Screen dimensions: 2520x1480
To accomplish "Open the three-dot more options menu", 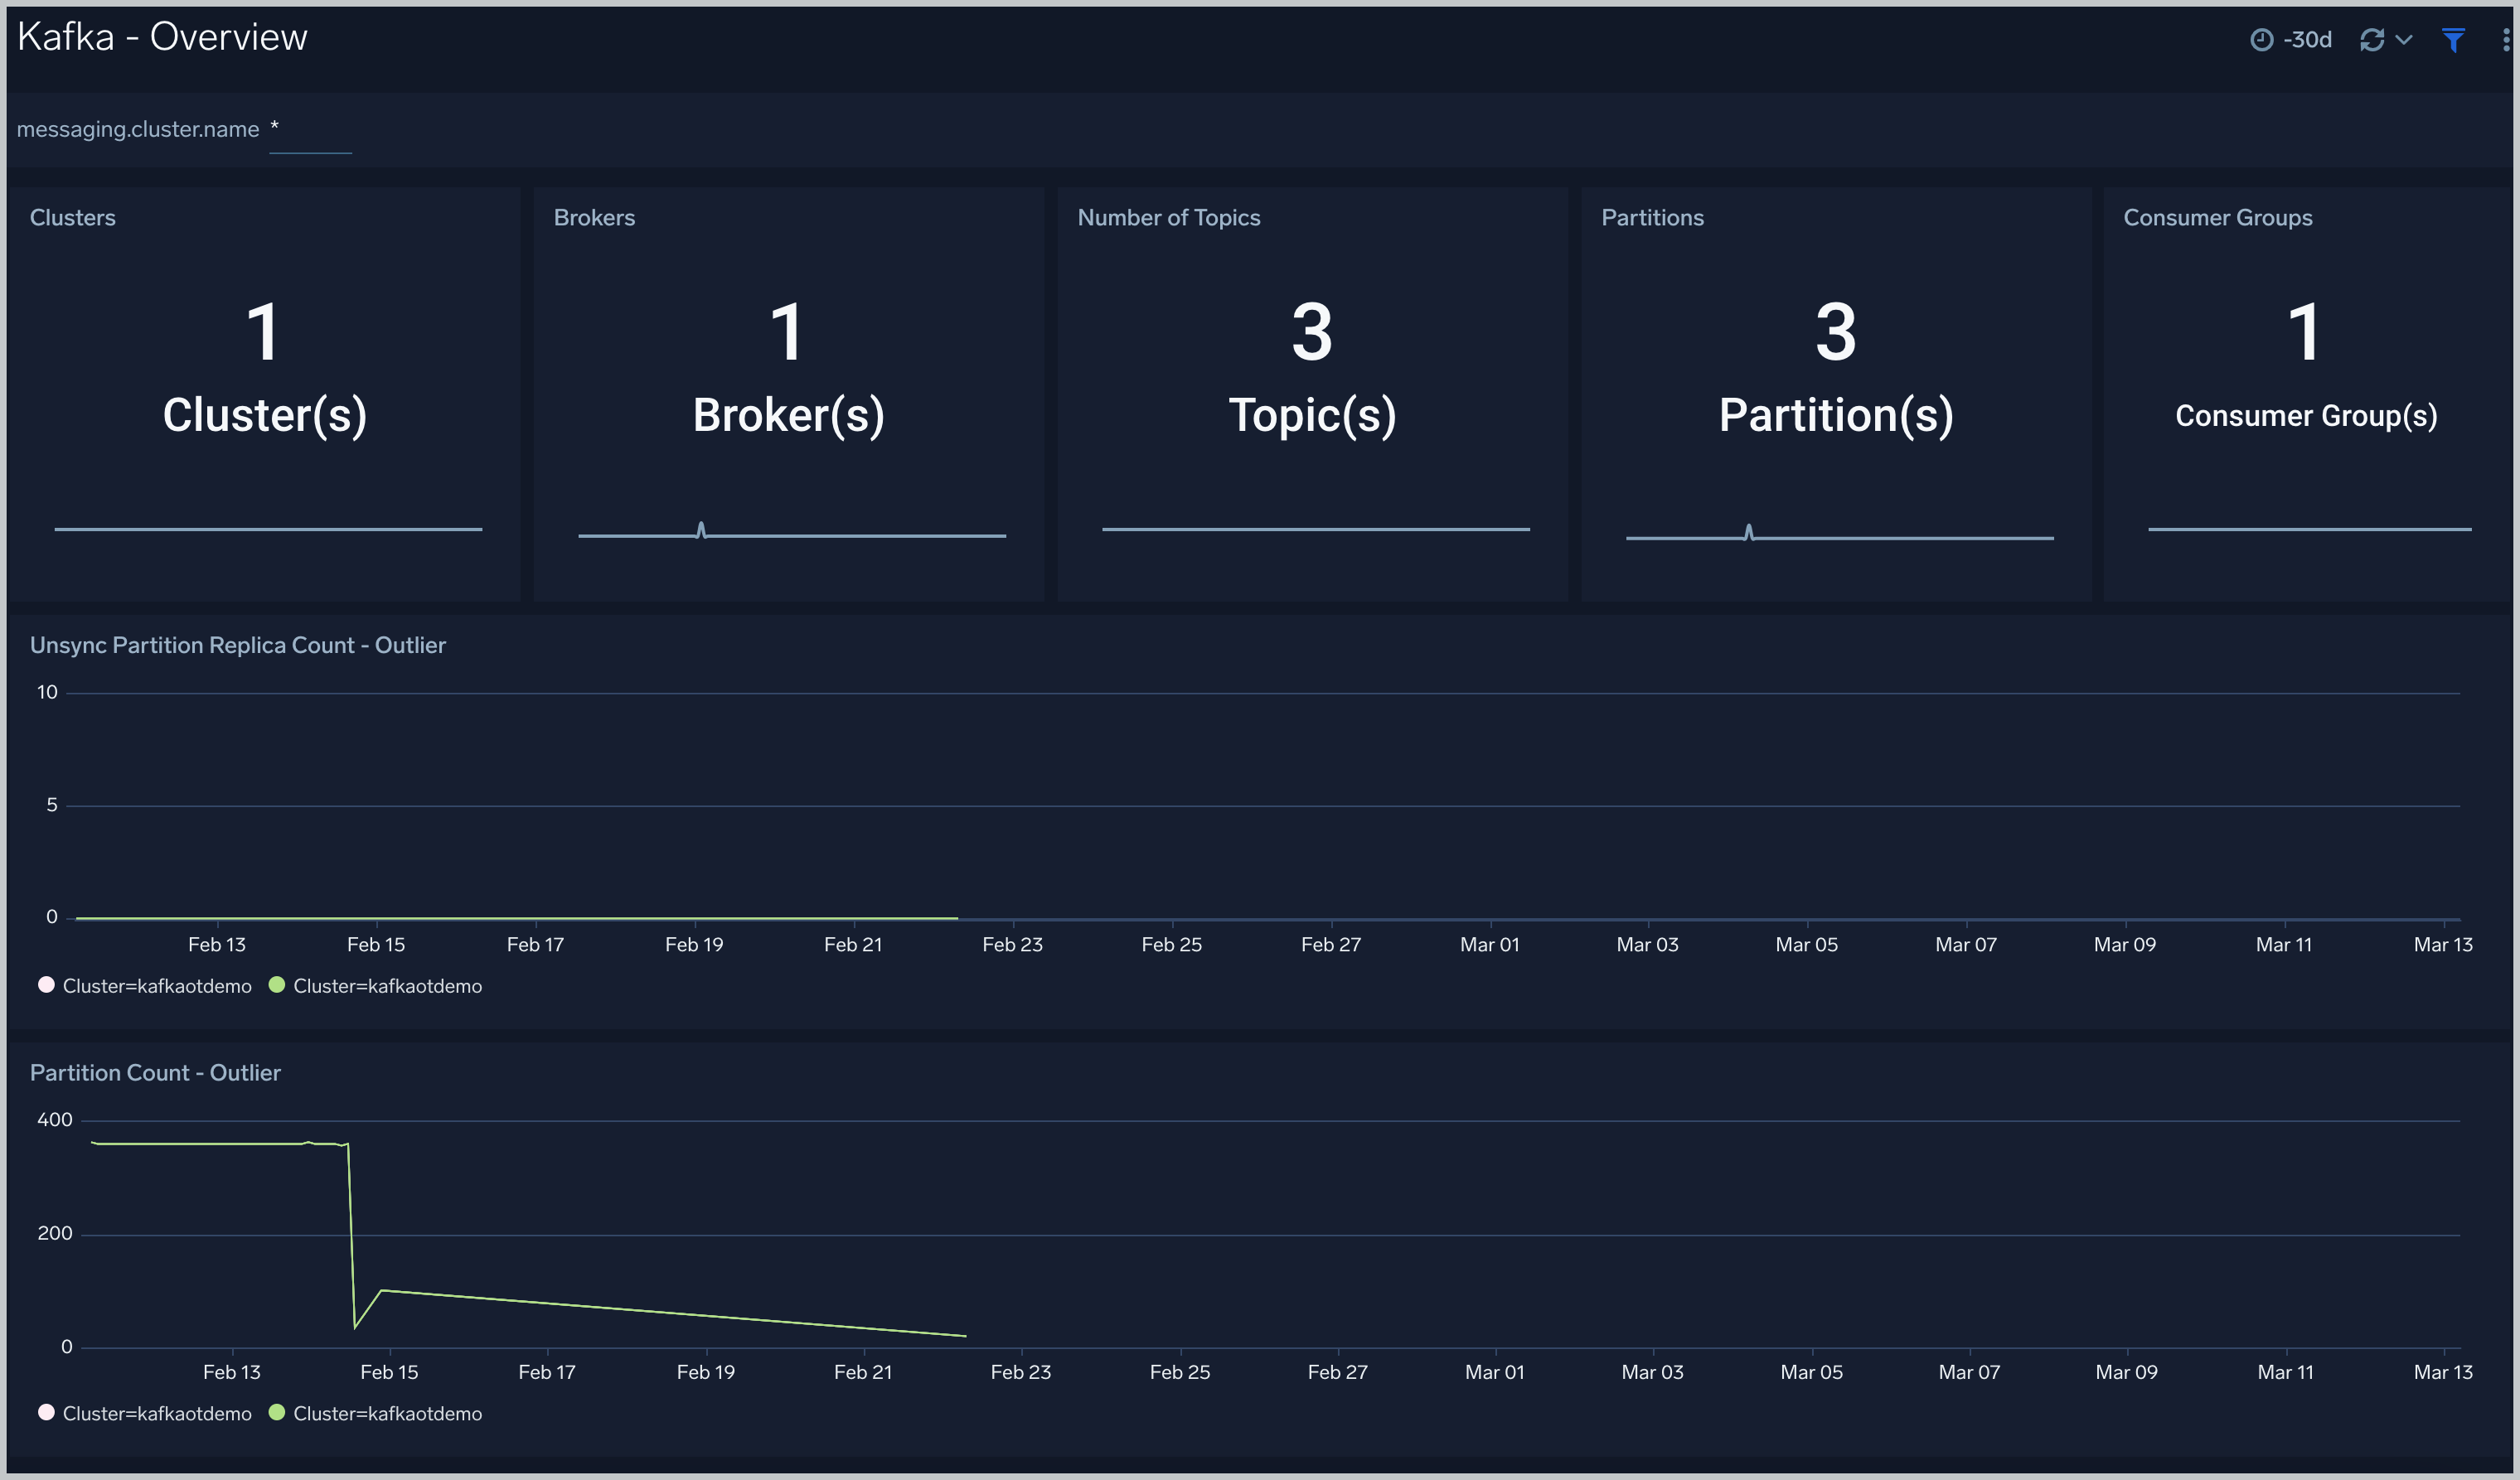I will coord(2506,40).
